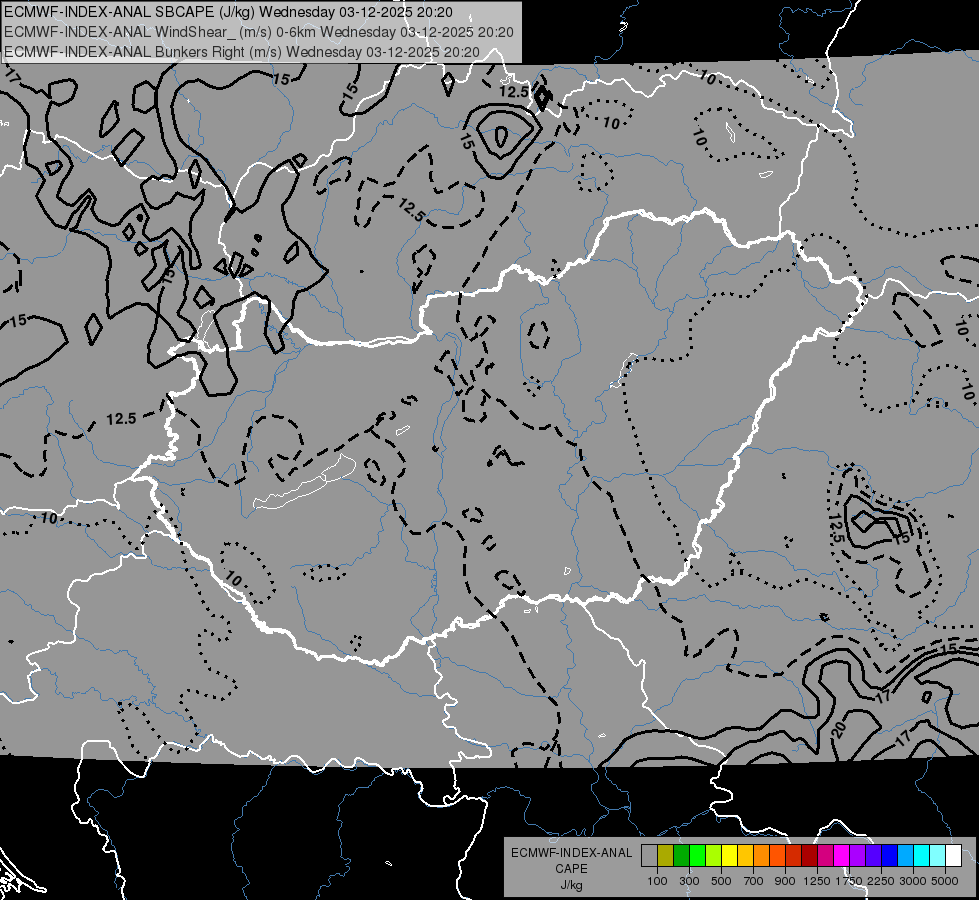Pick the sky blue legend swatch

905,855
